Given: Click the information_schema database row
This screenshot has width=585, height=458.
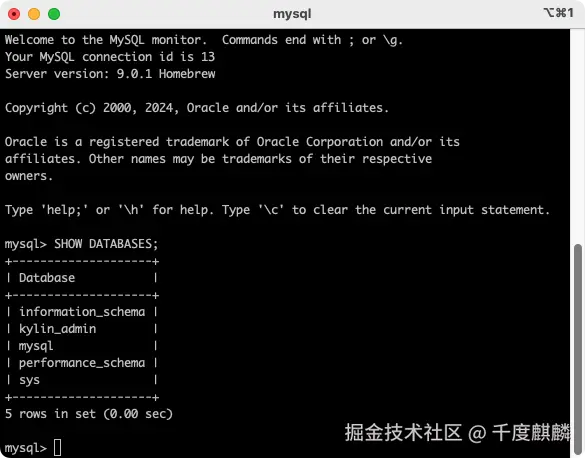Looking at the screenshot, I should (x=82, y=312).
